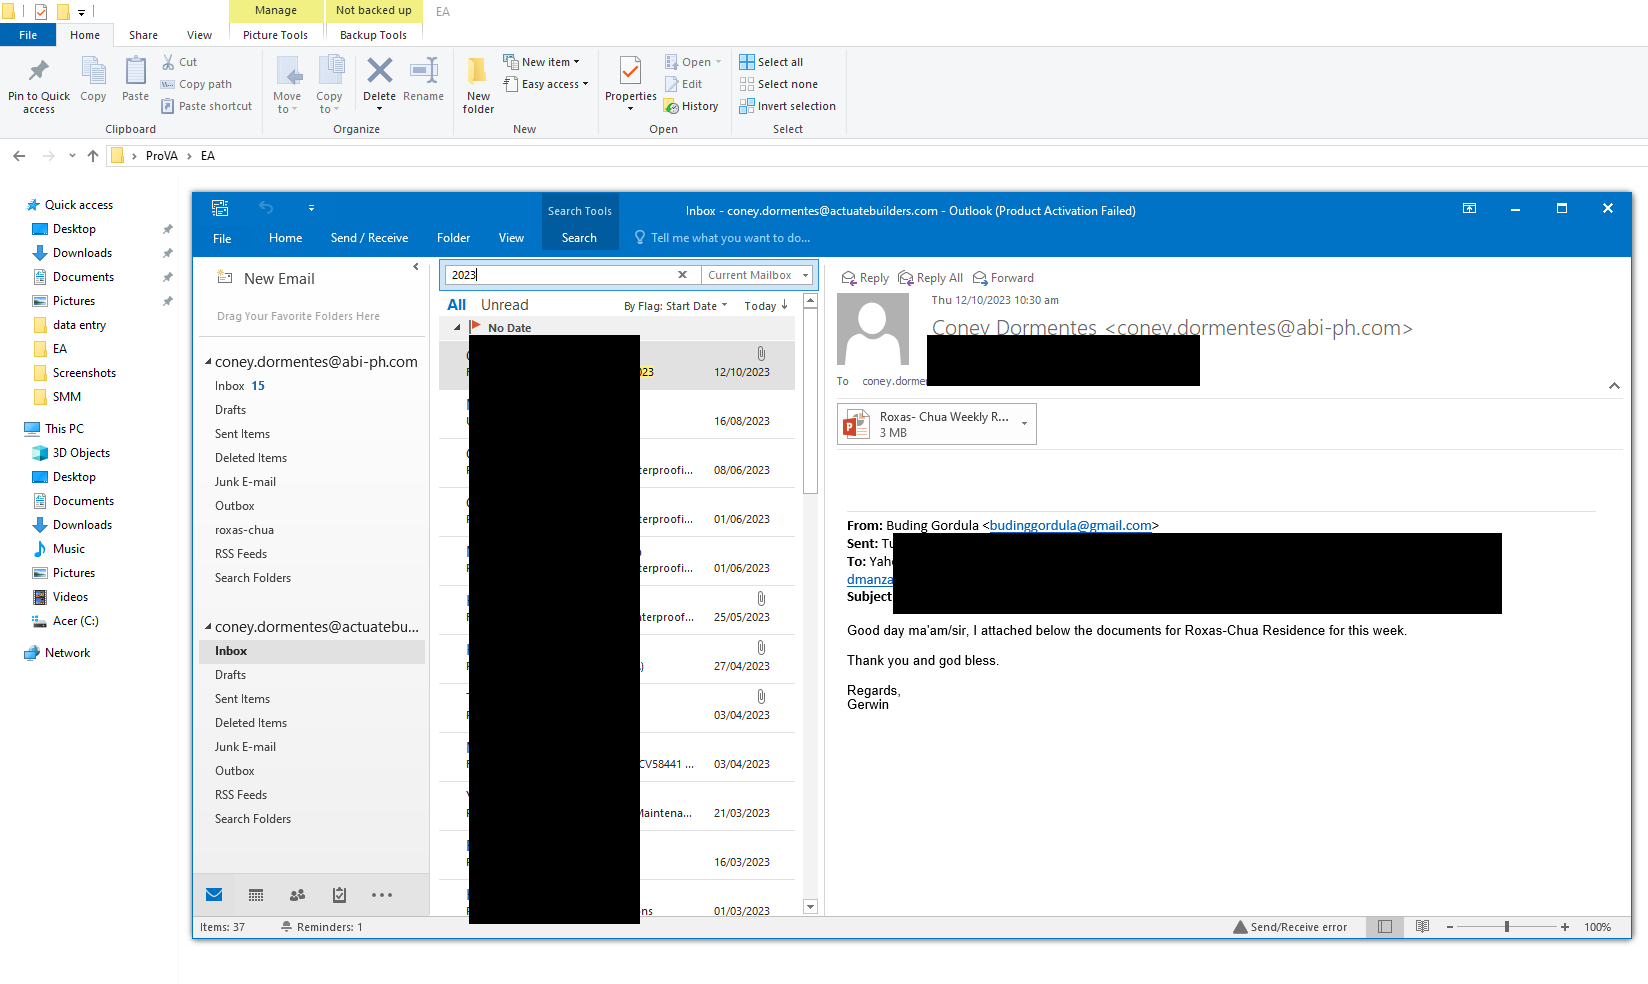Click Outlook Send/Receive All Folders quick icon

click(x=220, y=208)
